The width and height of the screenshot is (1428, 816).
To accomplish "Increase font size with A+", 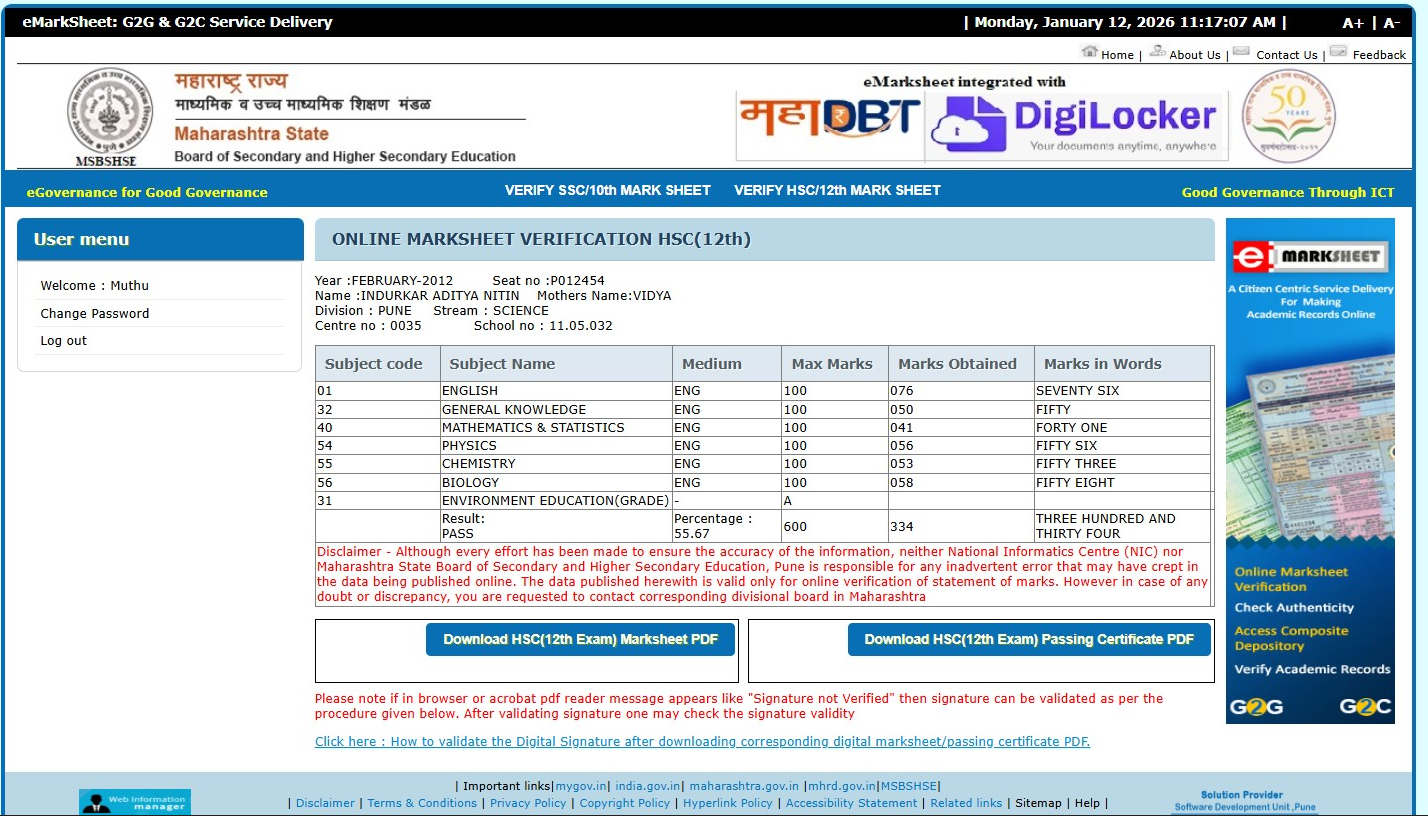I will click(x=1352, y=23).
